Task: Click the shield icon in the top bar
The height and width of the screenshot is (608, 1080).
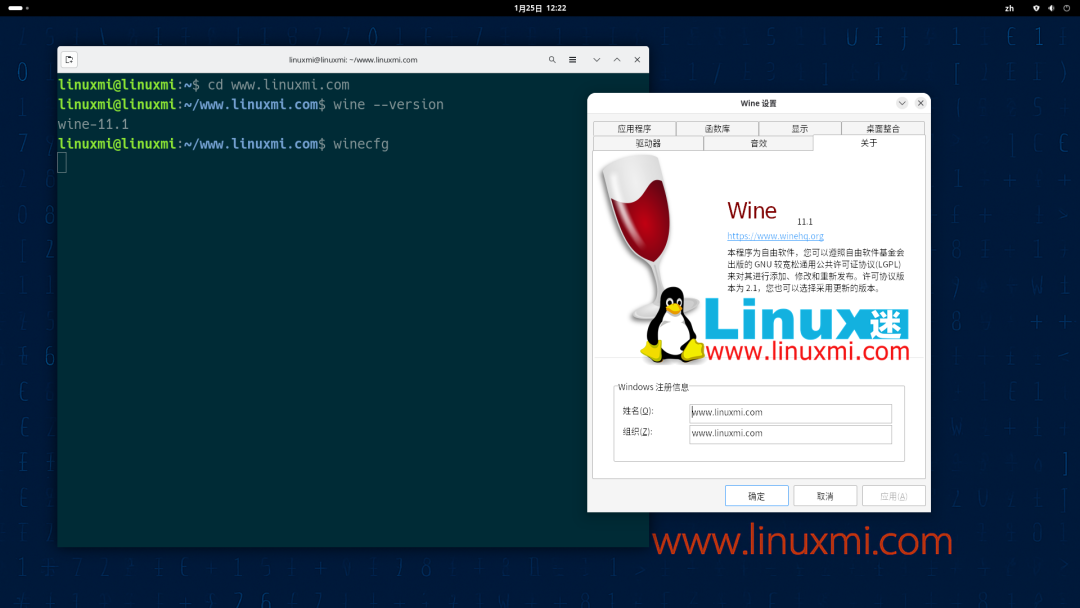Action: [1035, 8]
